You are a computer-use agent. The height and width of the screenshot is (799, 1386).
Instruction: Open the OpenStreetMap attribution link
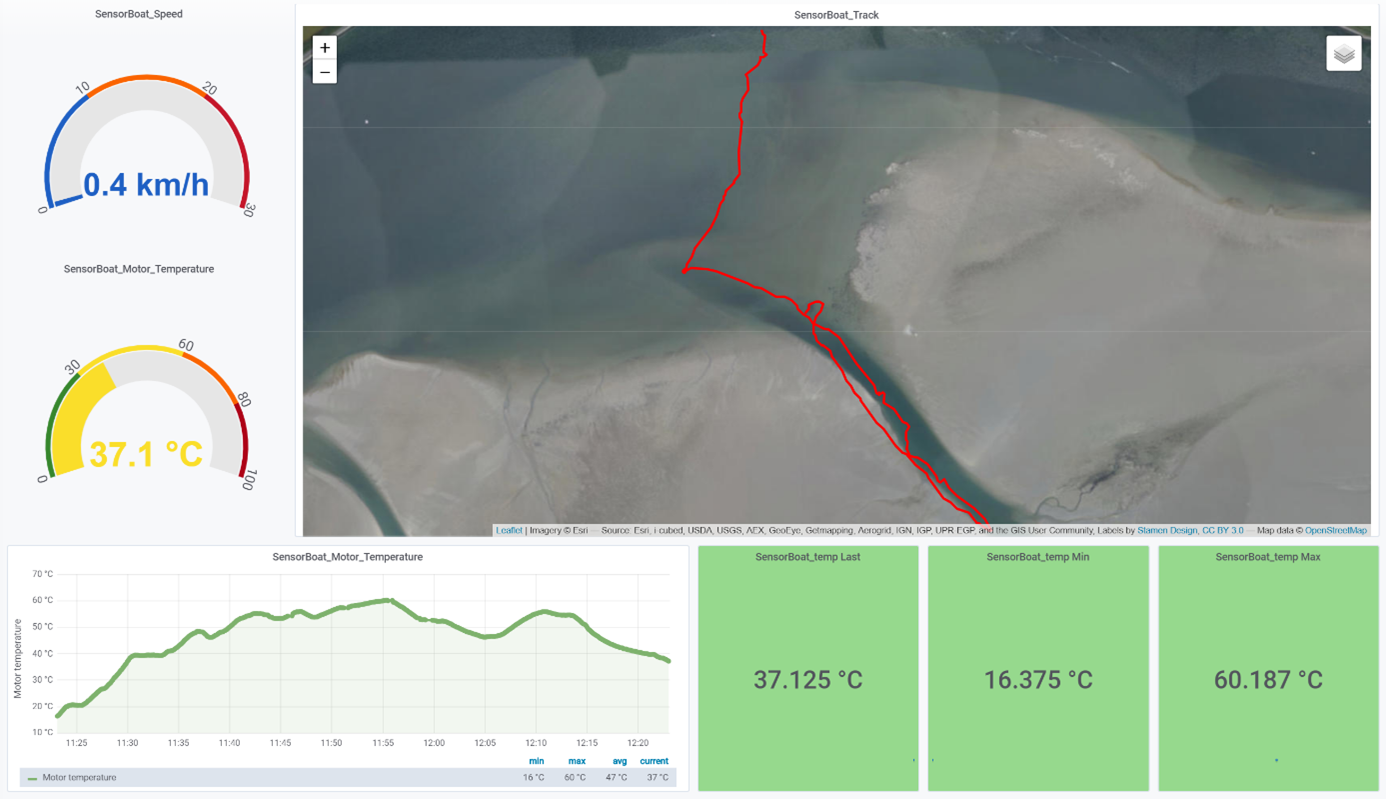(x=1335, y=530)
